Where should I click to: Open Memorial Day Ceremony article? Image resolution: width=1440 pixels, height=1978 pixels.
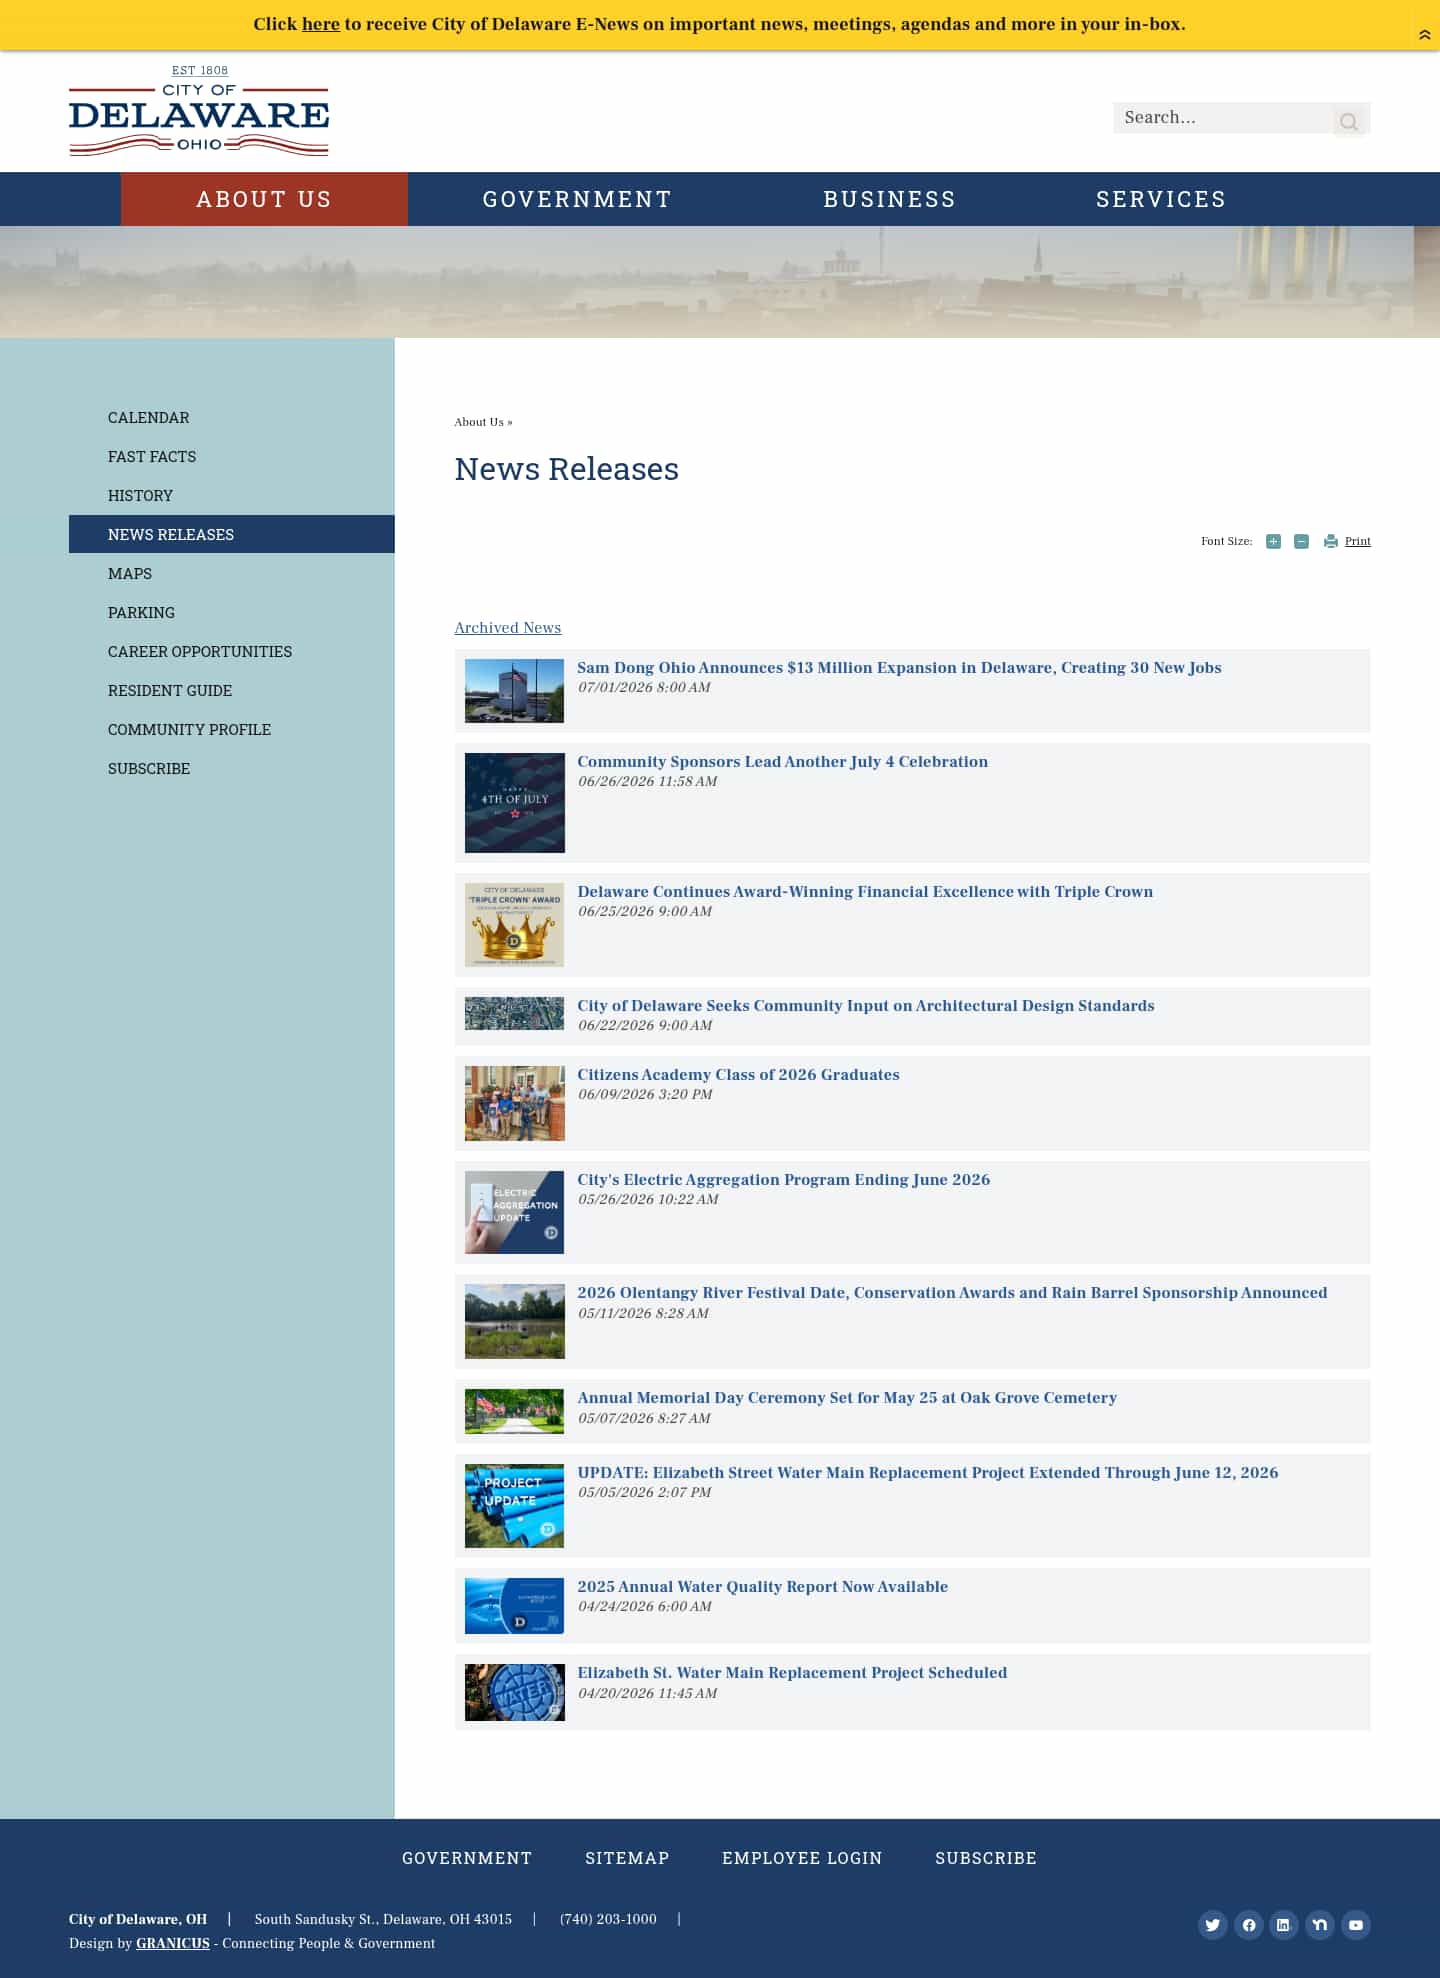(847, 1398)
